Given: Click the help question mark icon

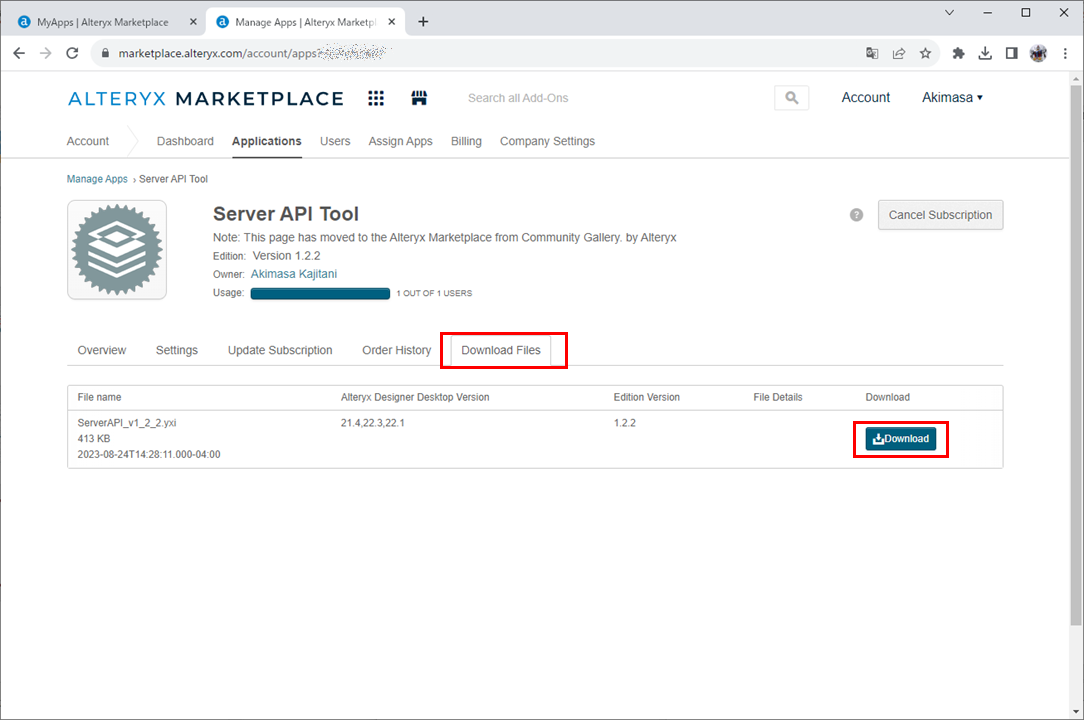Looking at the screenshot, I should pos(856,215).
